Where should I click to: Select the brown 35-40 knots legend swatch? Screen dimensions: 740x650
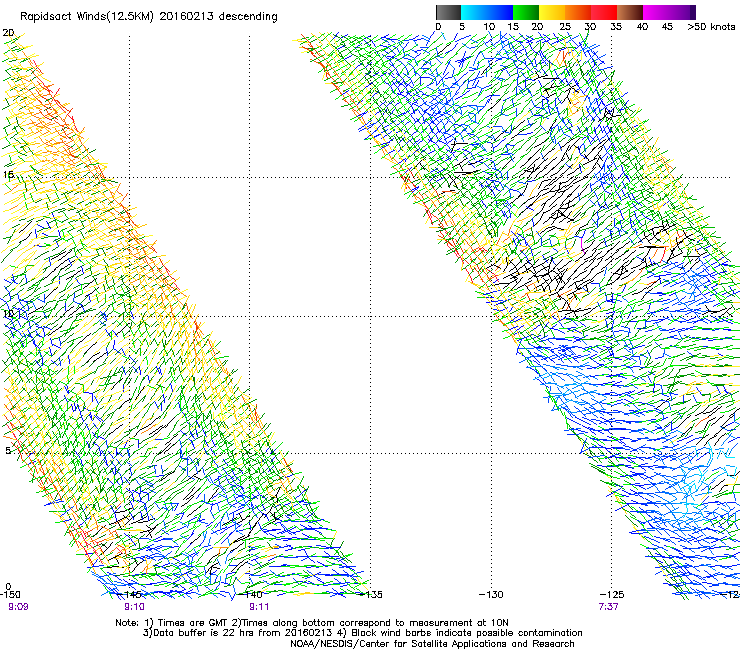630,12
